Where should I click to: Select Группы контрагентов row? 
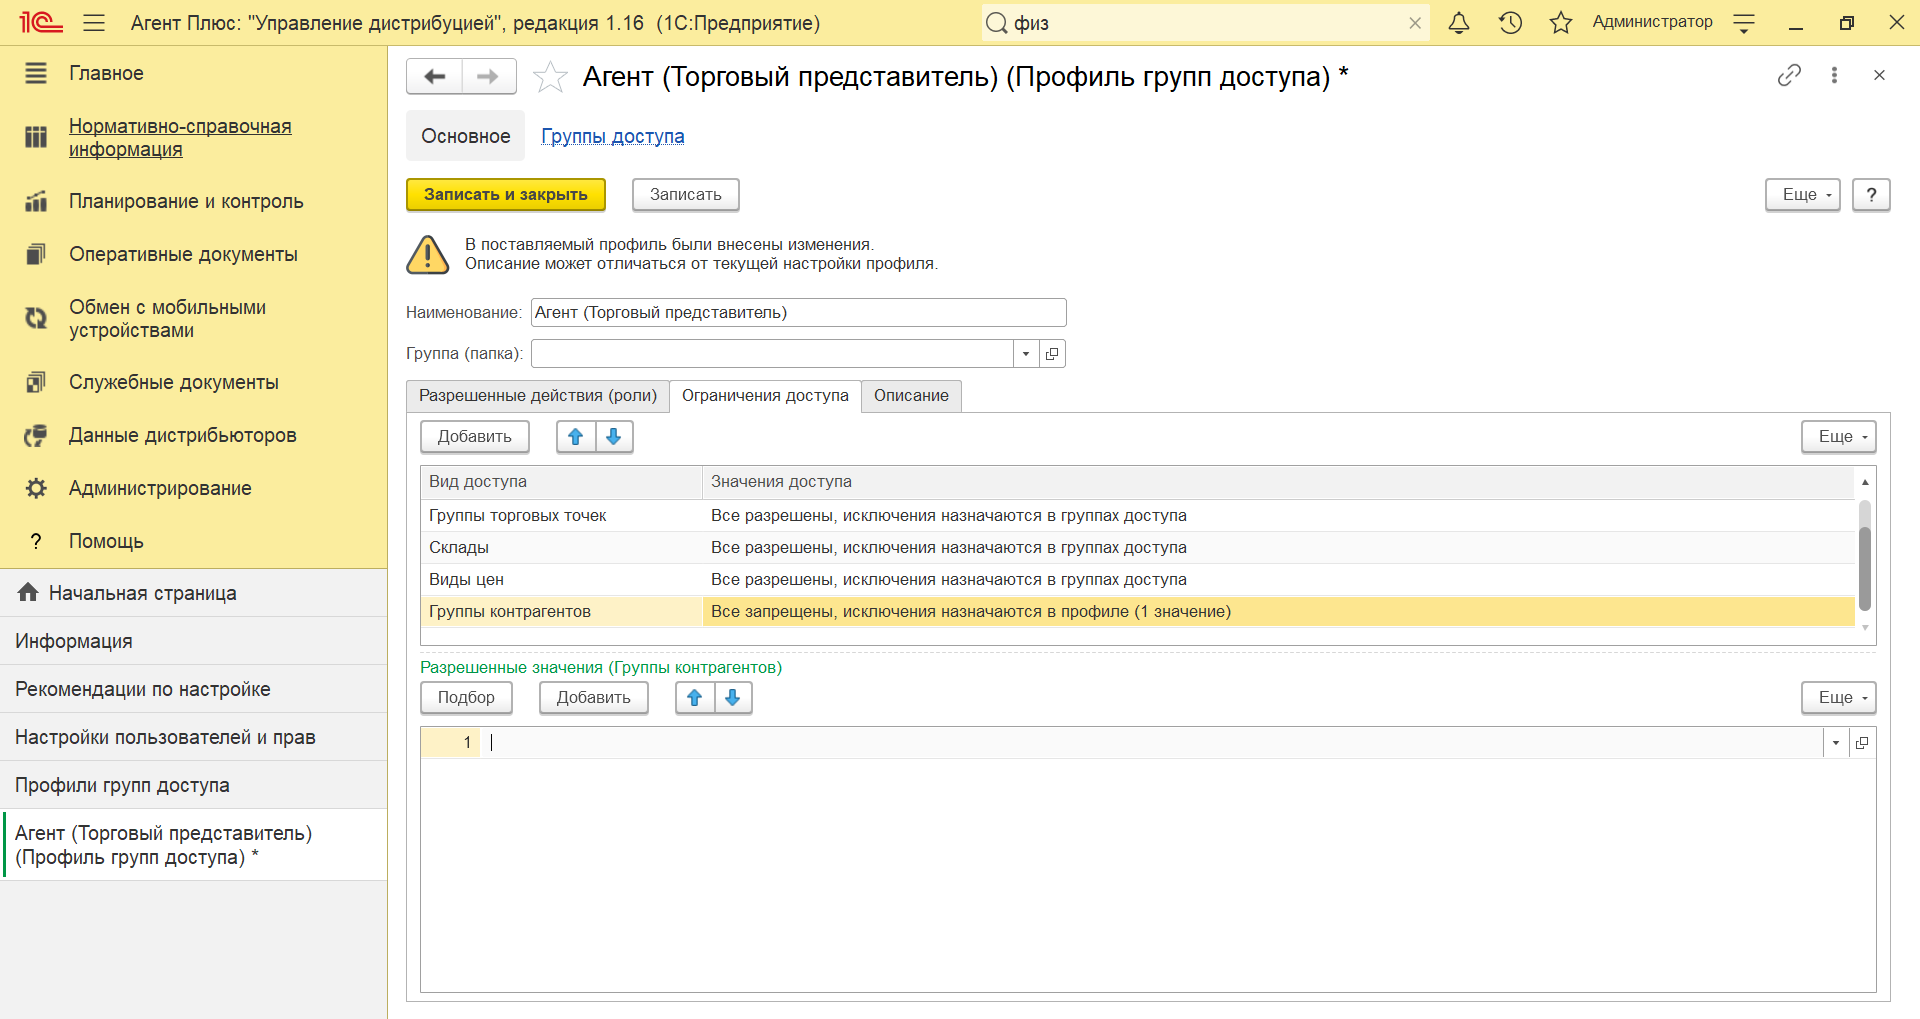tap(1138, 612)
